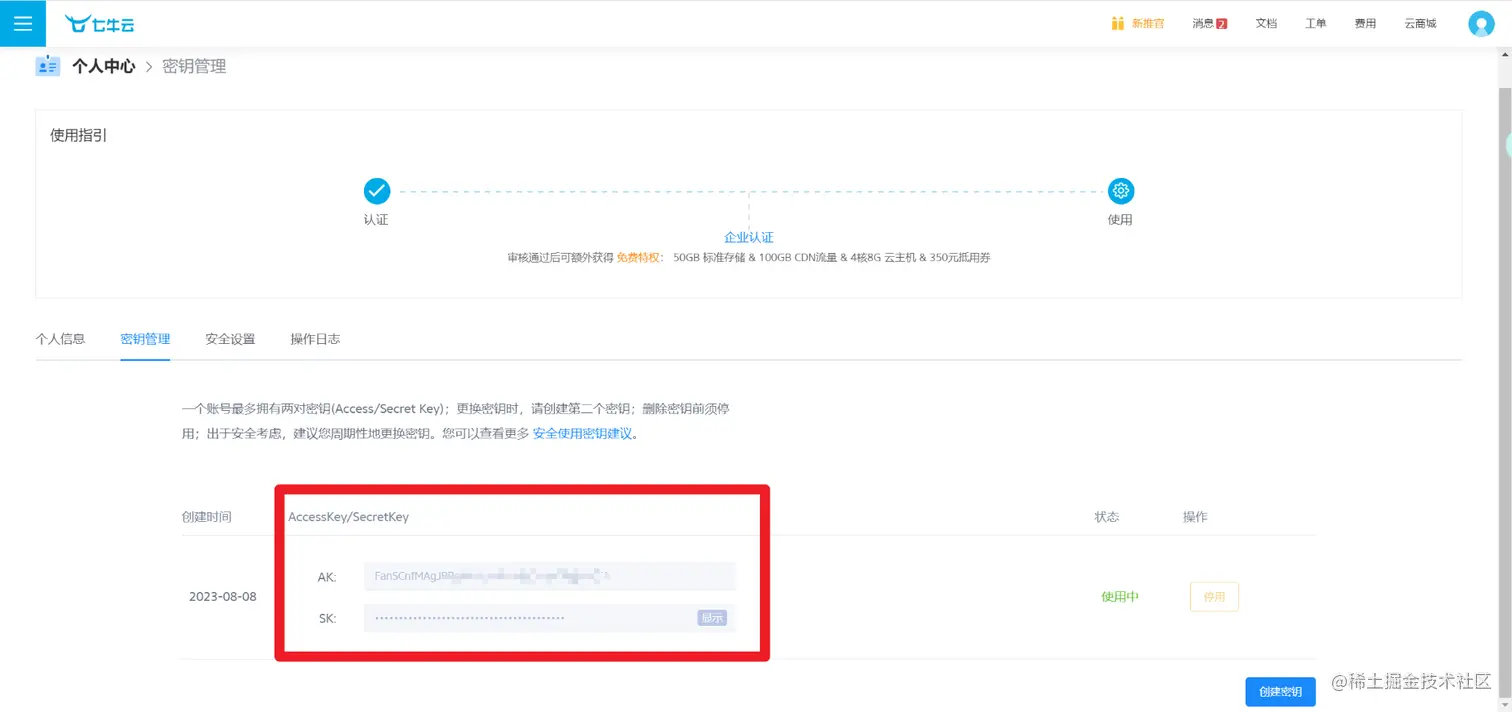
Task: Open 费用 billing menu
Action: point(1365,23)
